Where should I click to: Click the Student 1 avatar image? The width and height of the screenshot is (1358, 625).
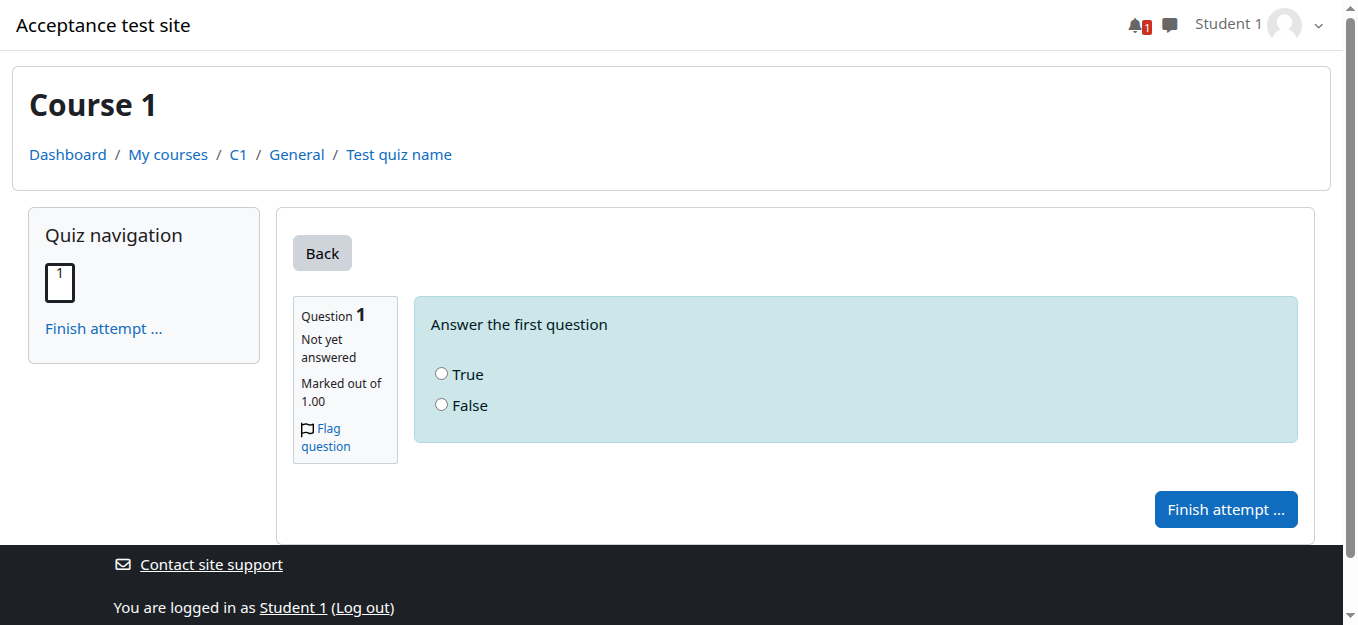click(x=1284, y=26)
